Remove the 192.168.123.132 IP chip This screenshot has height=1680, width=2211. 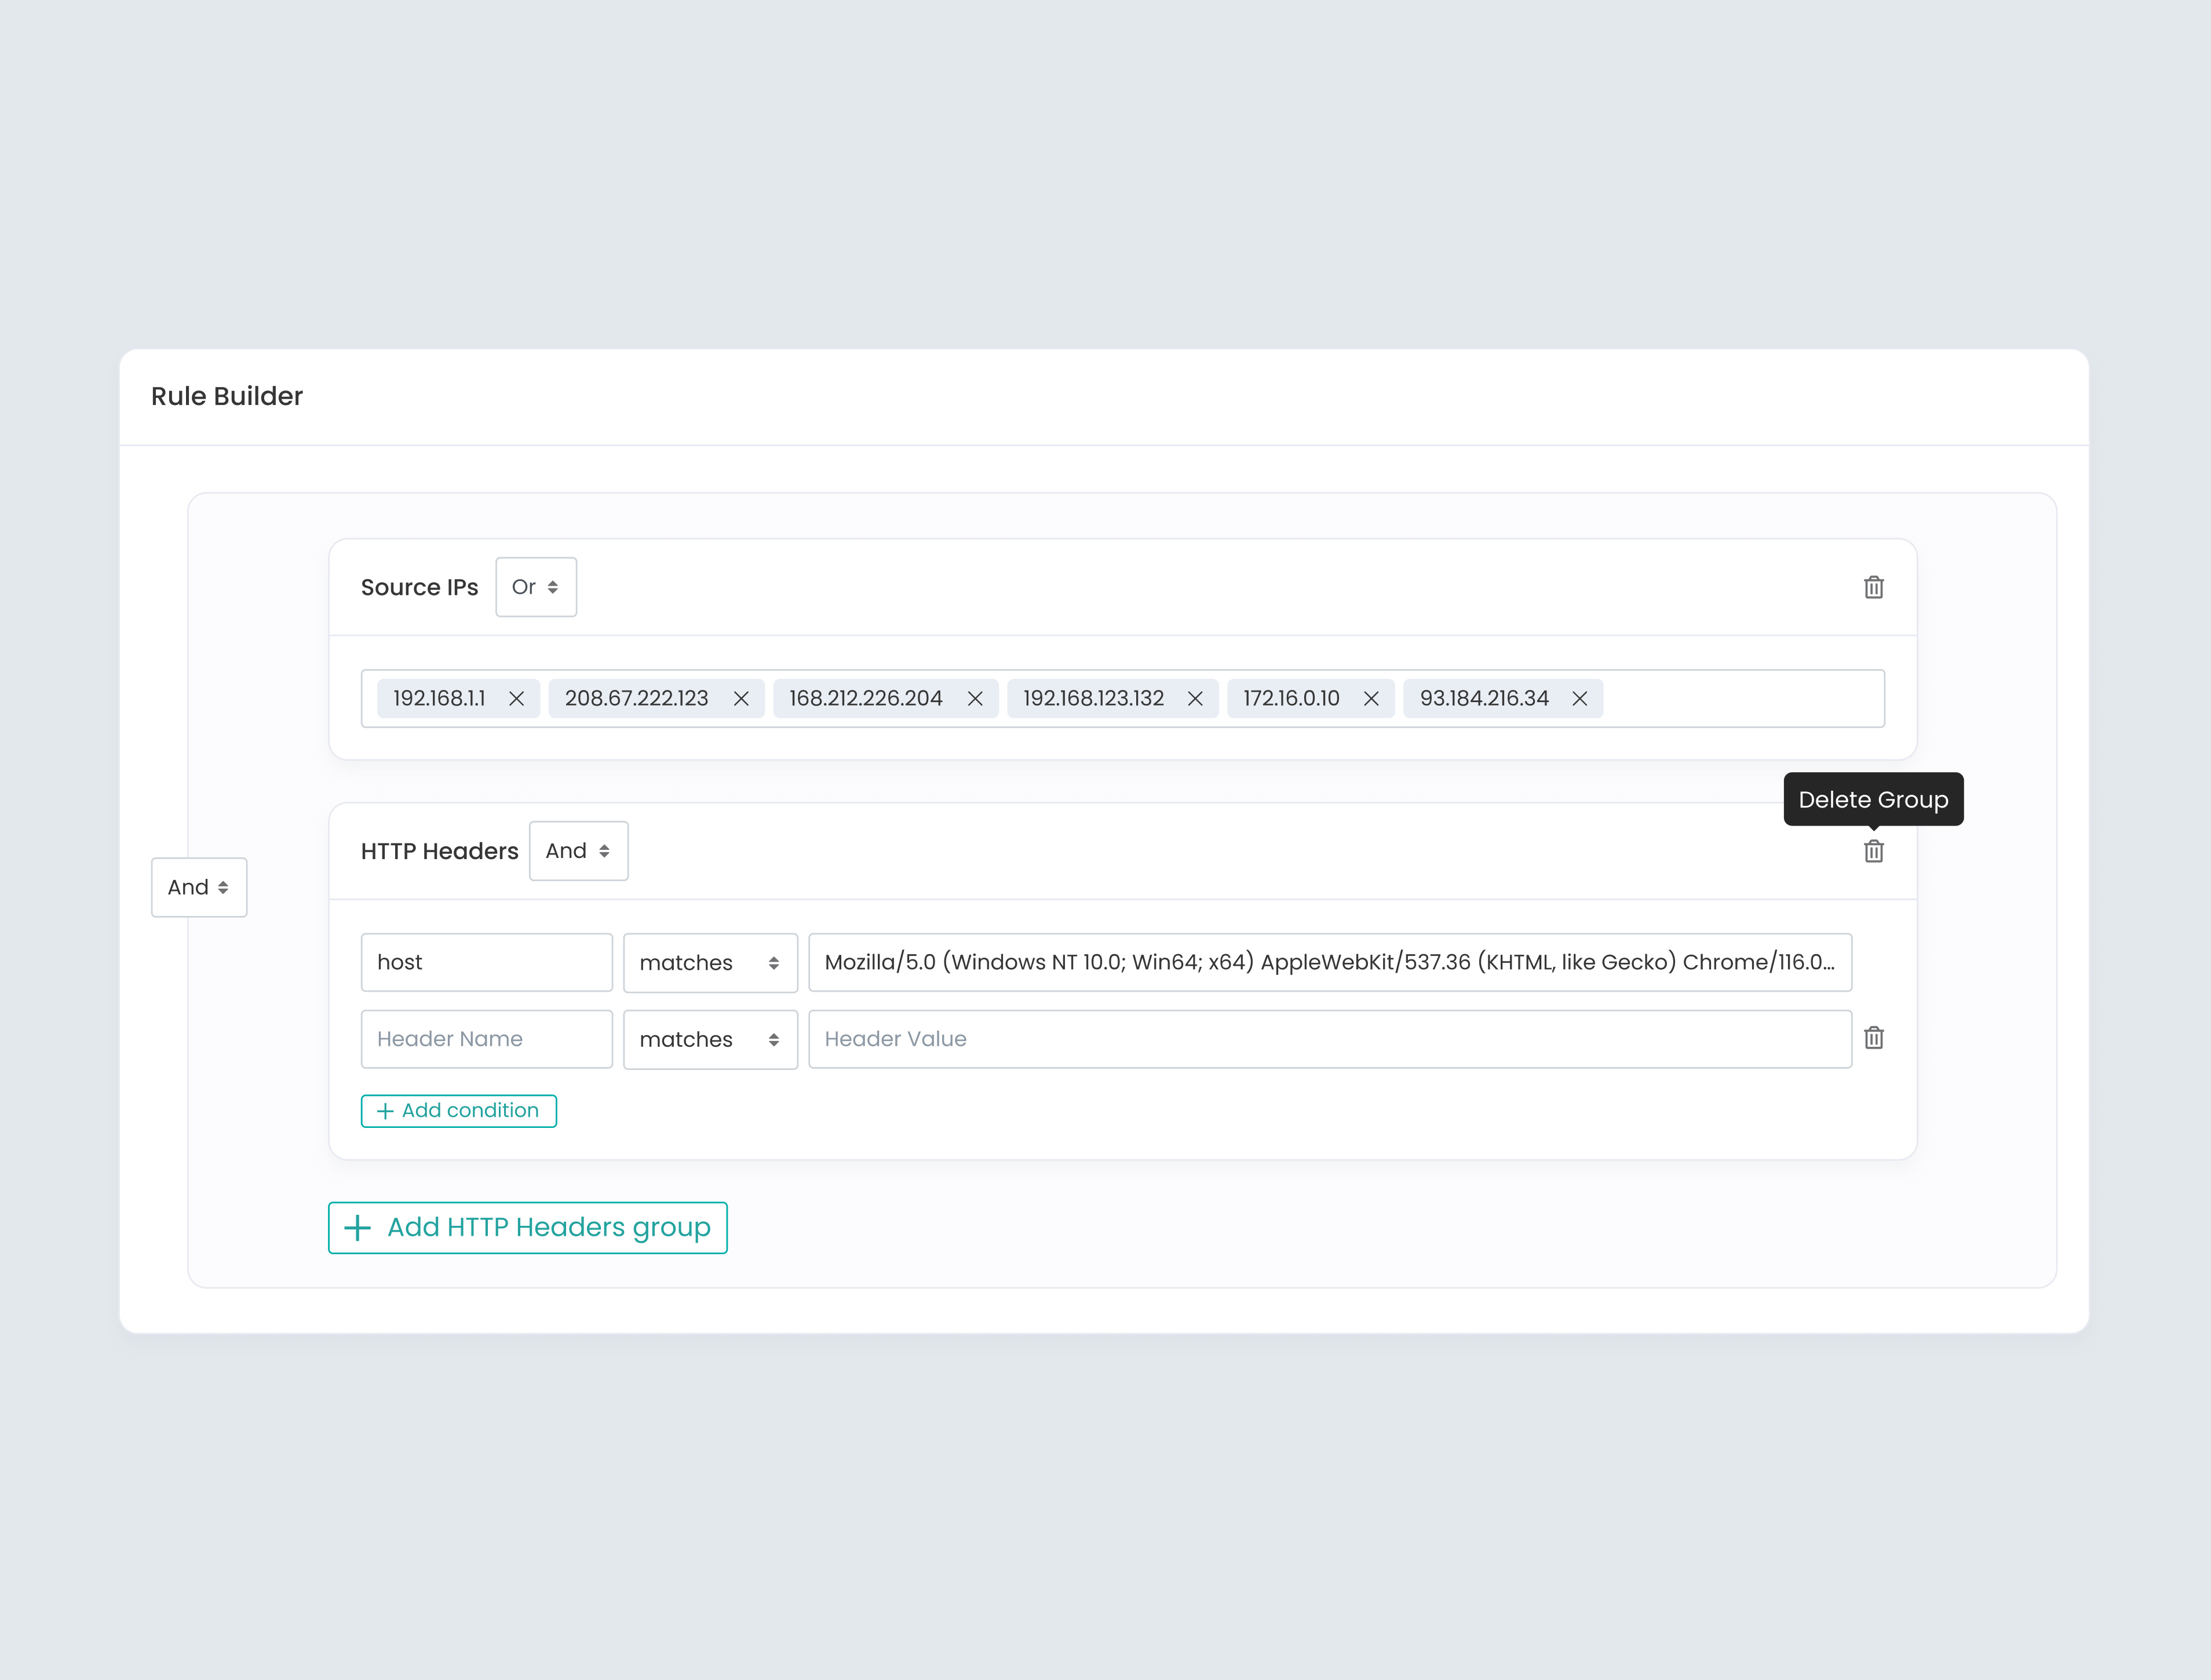pyautogui.click(x=1194, y=698)
